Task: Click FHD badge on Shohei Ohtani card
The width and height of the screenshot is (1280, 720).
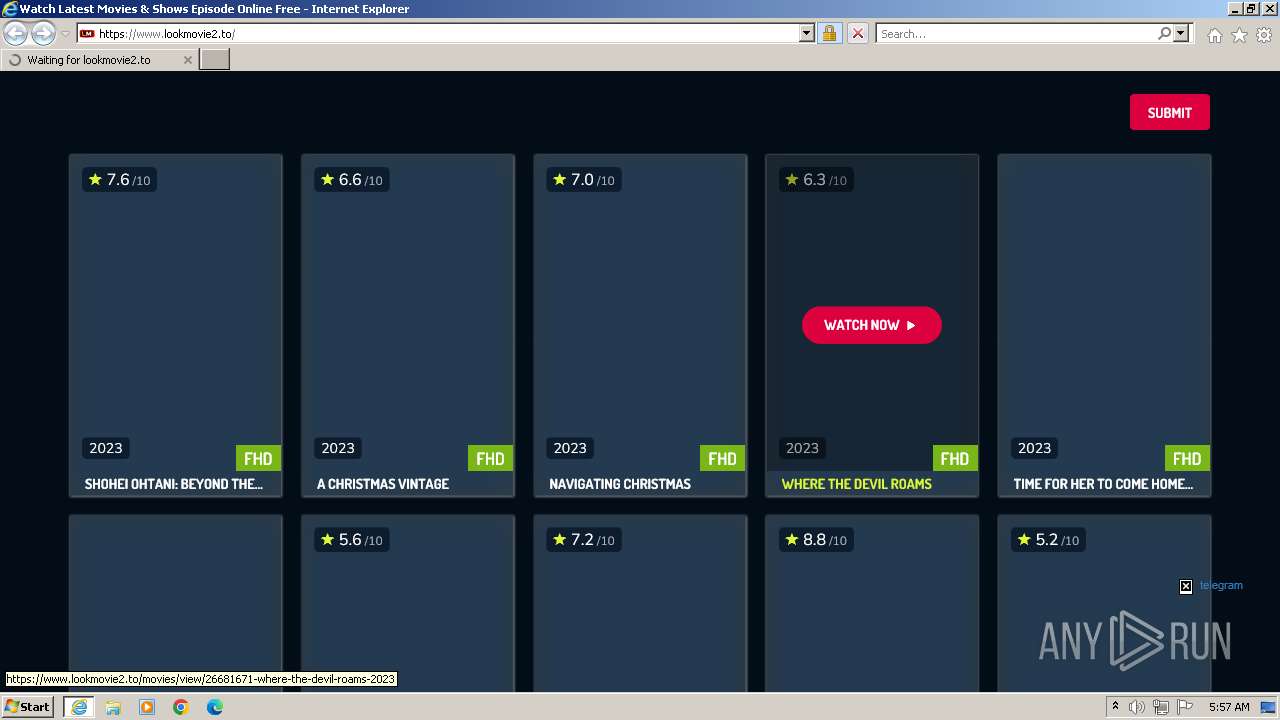Action: pyautogui.click(x=258, y=458)
